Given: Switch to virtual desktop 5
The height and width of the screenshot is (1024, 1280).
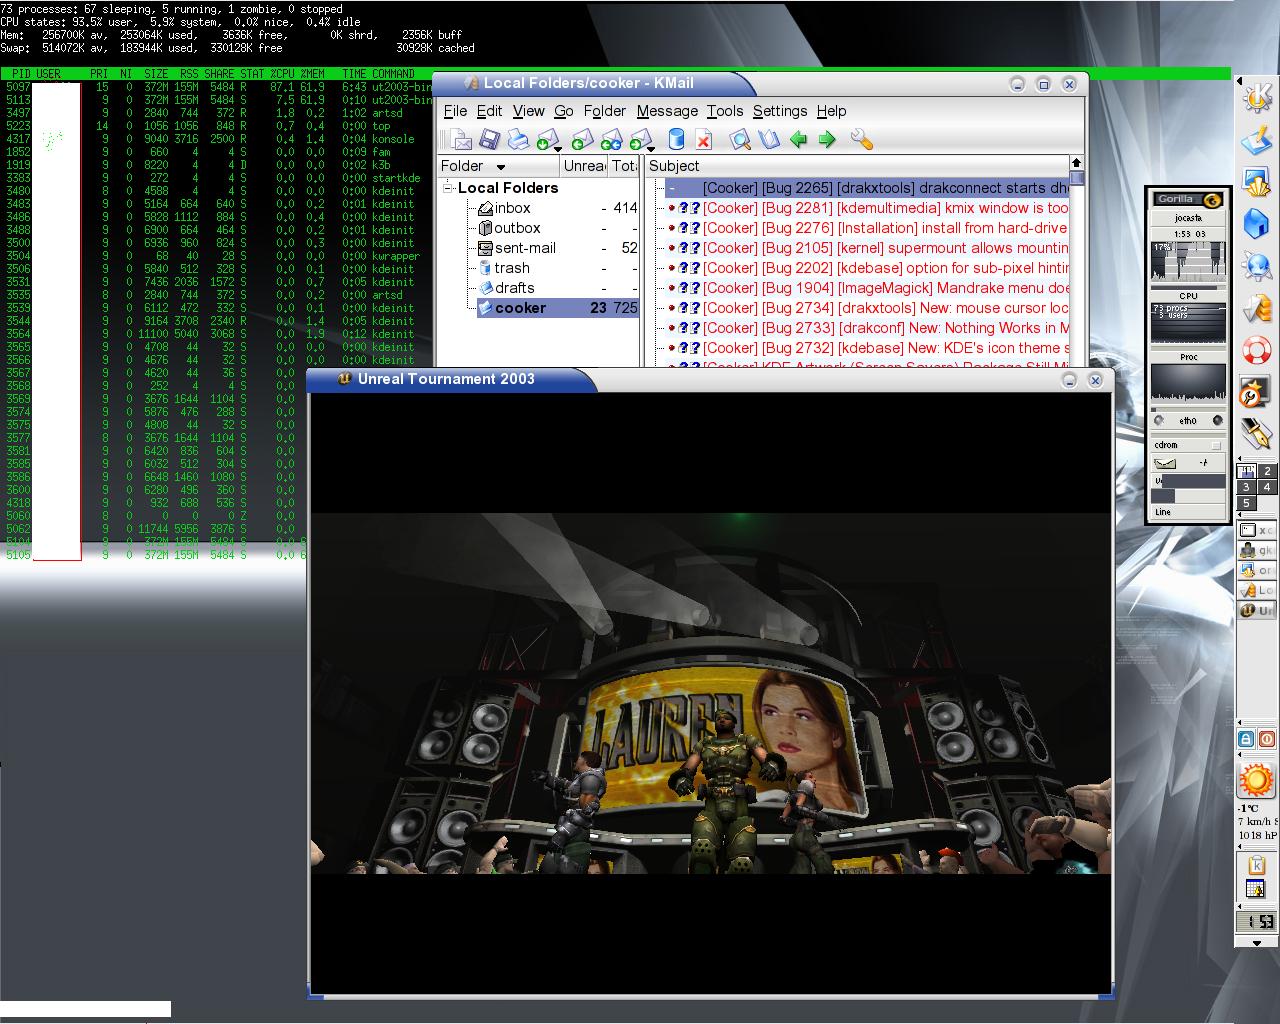Looking at the screenshot, I should point(1246,503).
